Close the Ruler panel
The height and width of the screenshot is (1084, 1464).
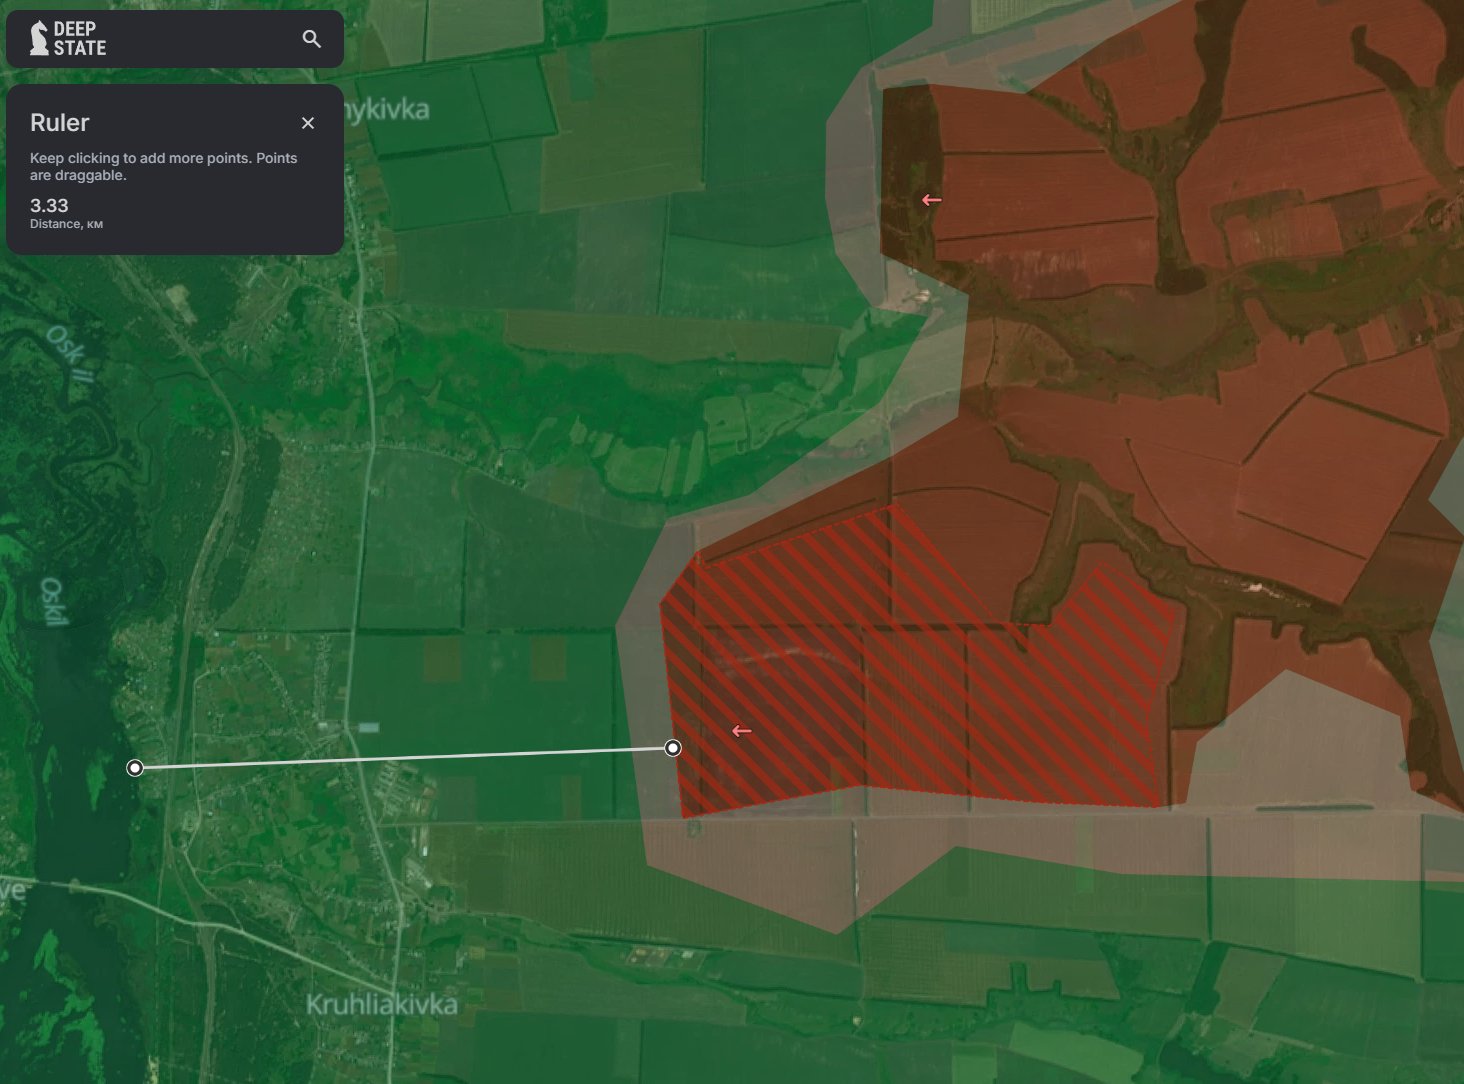(308, 123)
